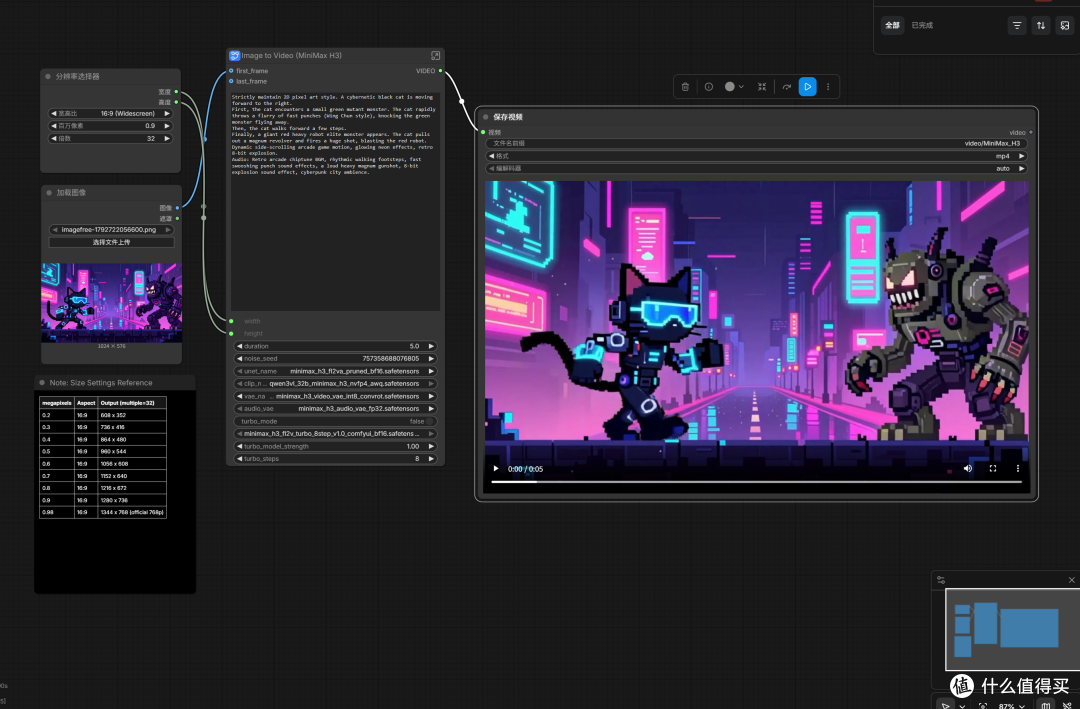
Task: Open the node color picker dropdown
Action: (734, 87)
